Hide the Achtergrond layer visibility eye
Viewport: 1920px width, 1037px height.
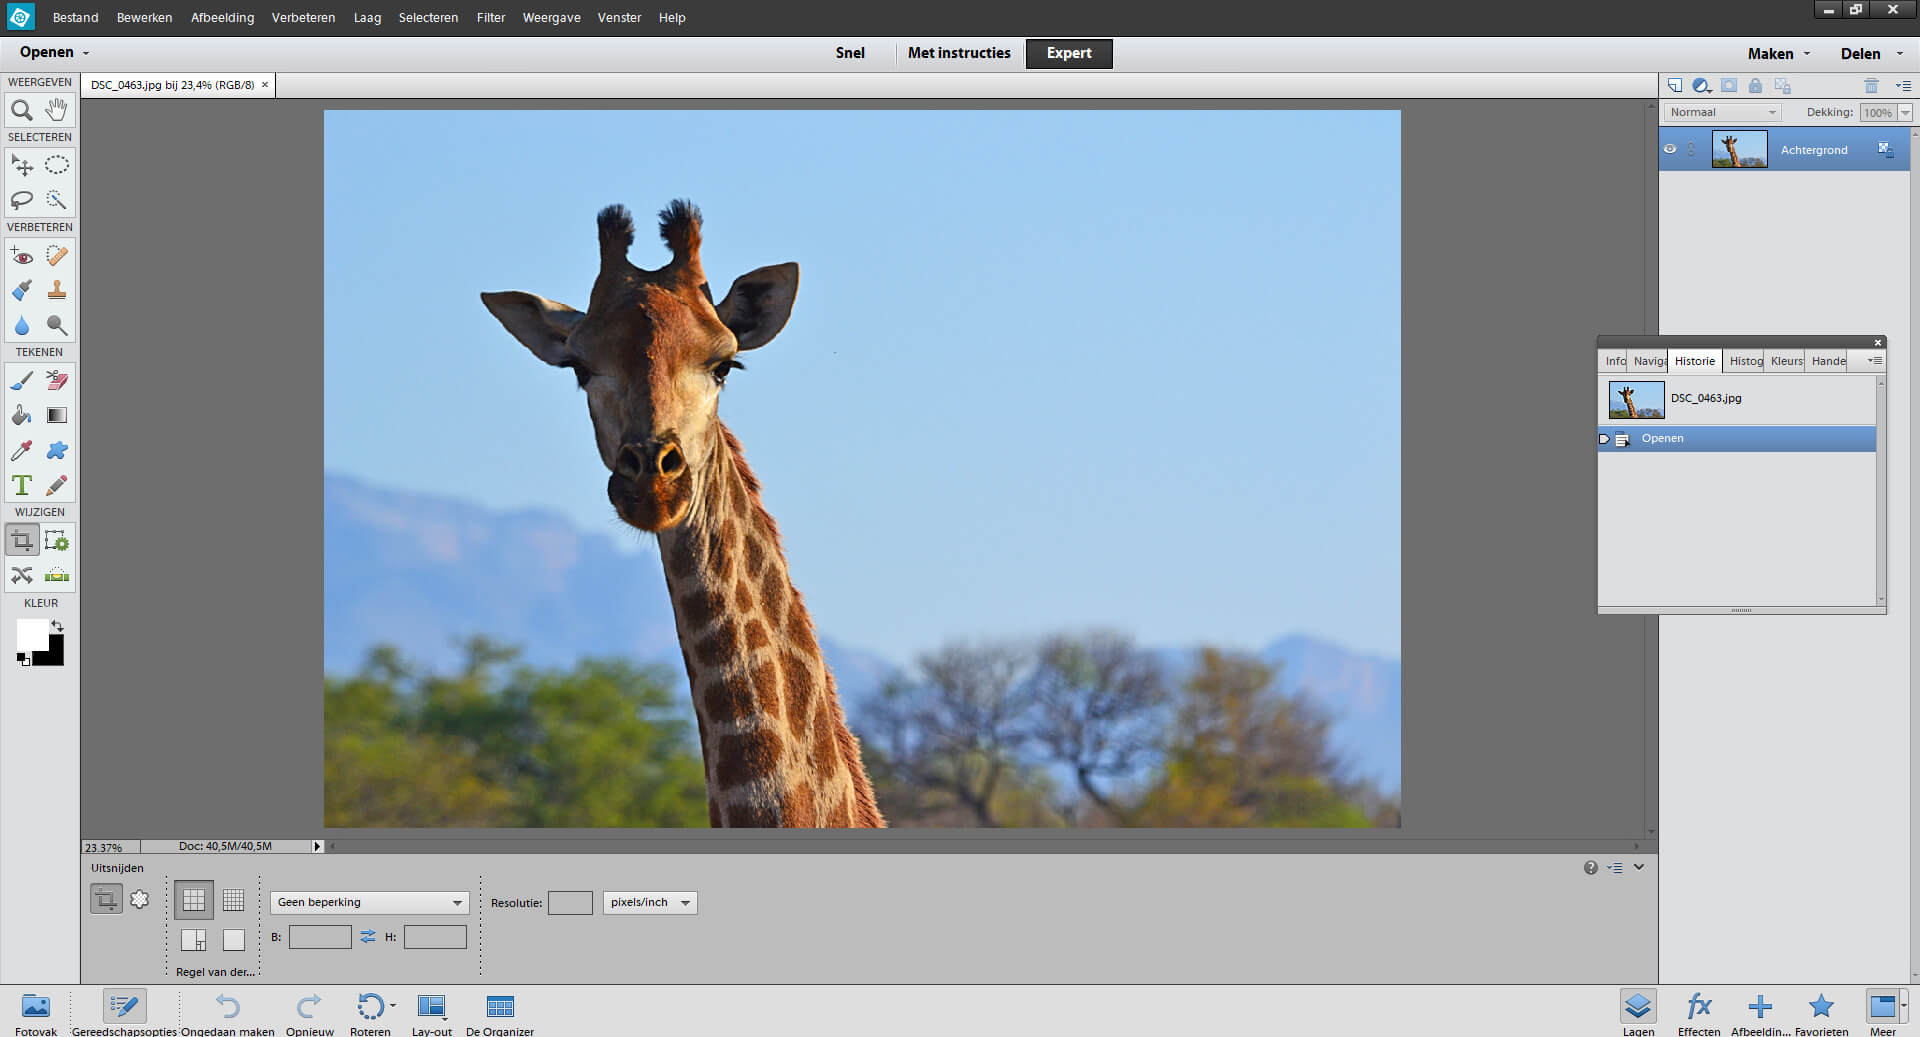(1670, 149)
